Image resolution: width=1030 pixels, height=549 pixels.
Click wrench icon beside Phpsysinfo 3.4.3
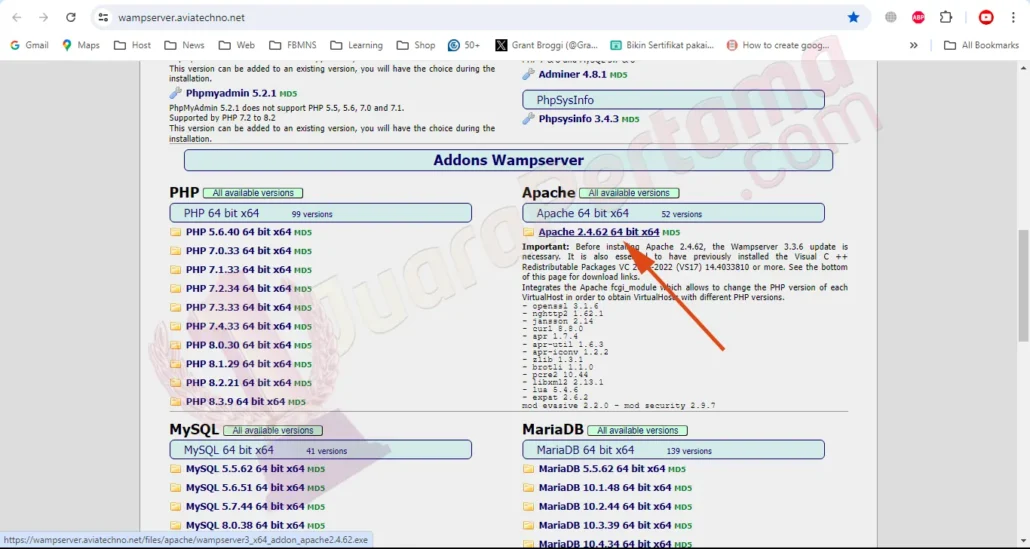pyautogui.click(x=529, y=119)
